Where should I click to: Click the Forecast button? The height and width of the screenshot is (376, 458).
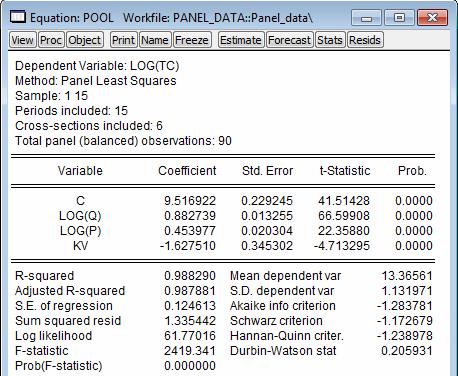(289, 40)
